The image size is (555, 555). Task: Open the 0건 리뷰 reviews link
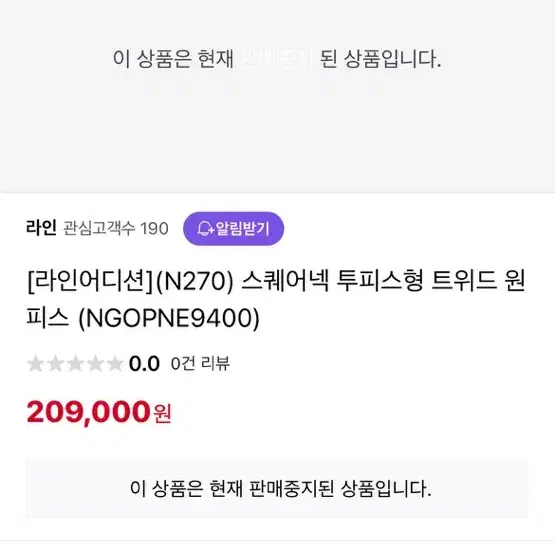click(200, 364)
